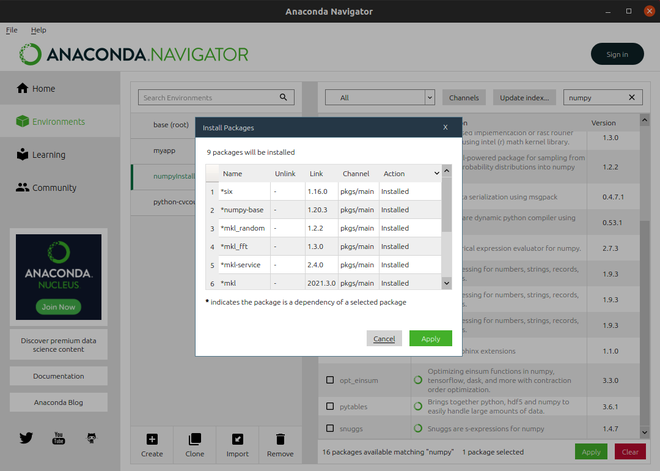
Task: Click the Remove environment trash icon
Action: (x=280, y=439)
